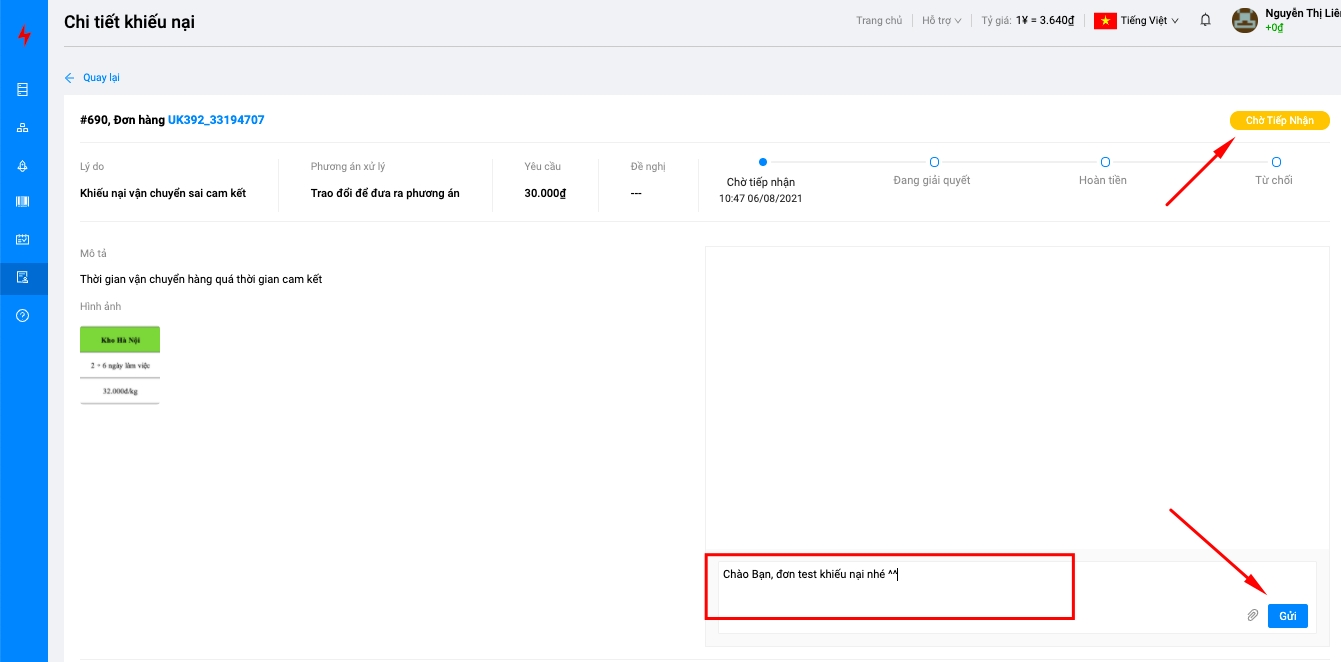Open the orders list sidebar icon
1341x662 pixels.
[23, 90]
